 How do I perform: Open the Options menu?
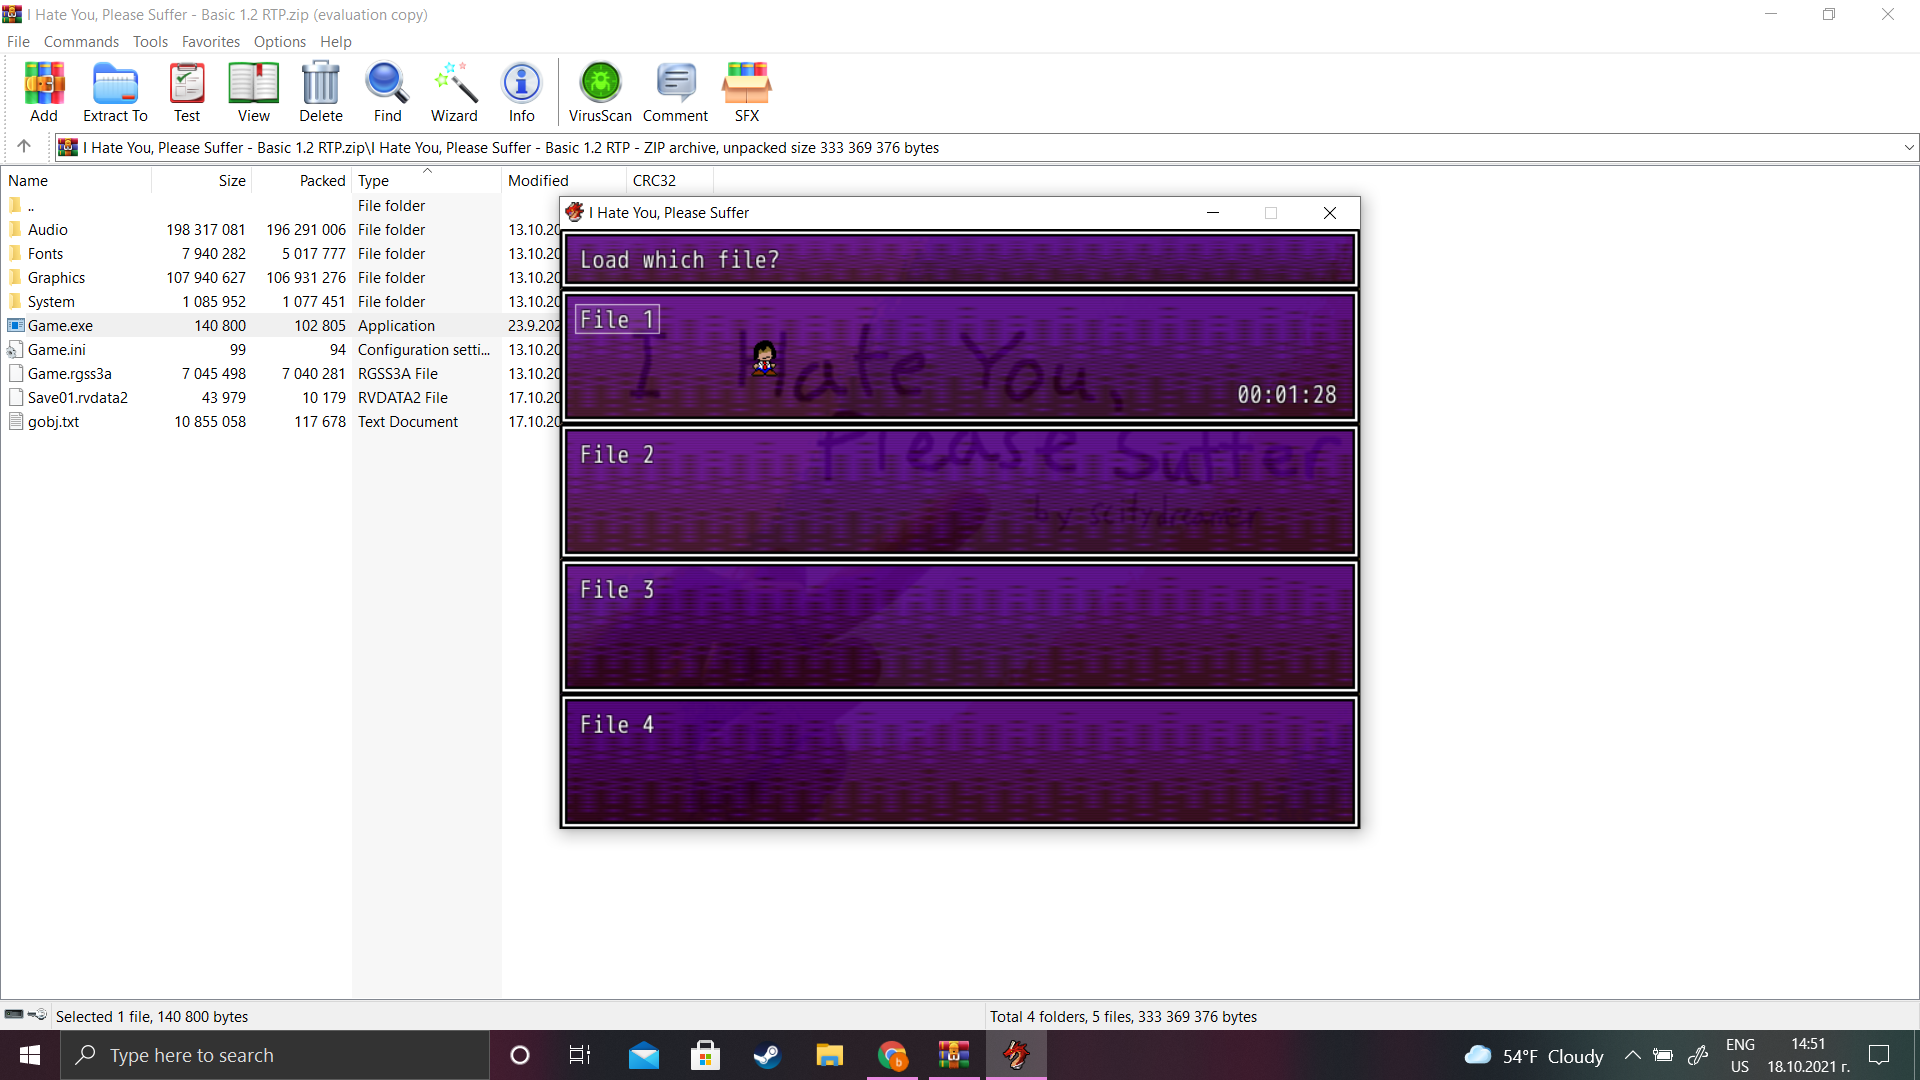[280, 42]
